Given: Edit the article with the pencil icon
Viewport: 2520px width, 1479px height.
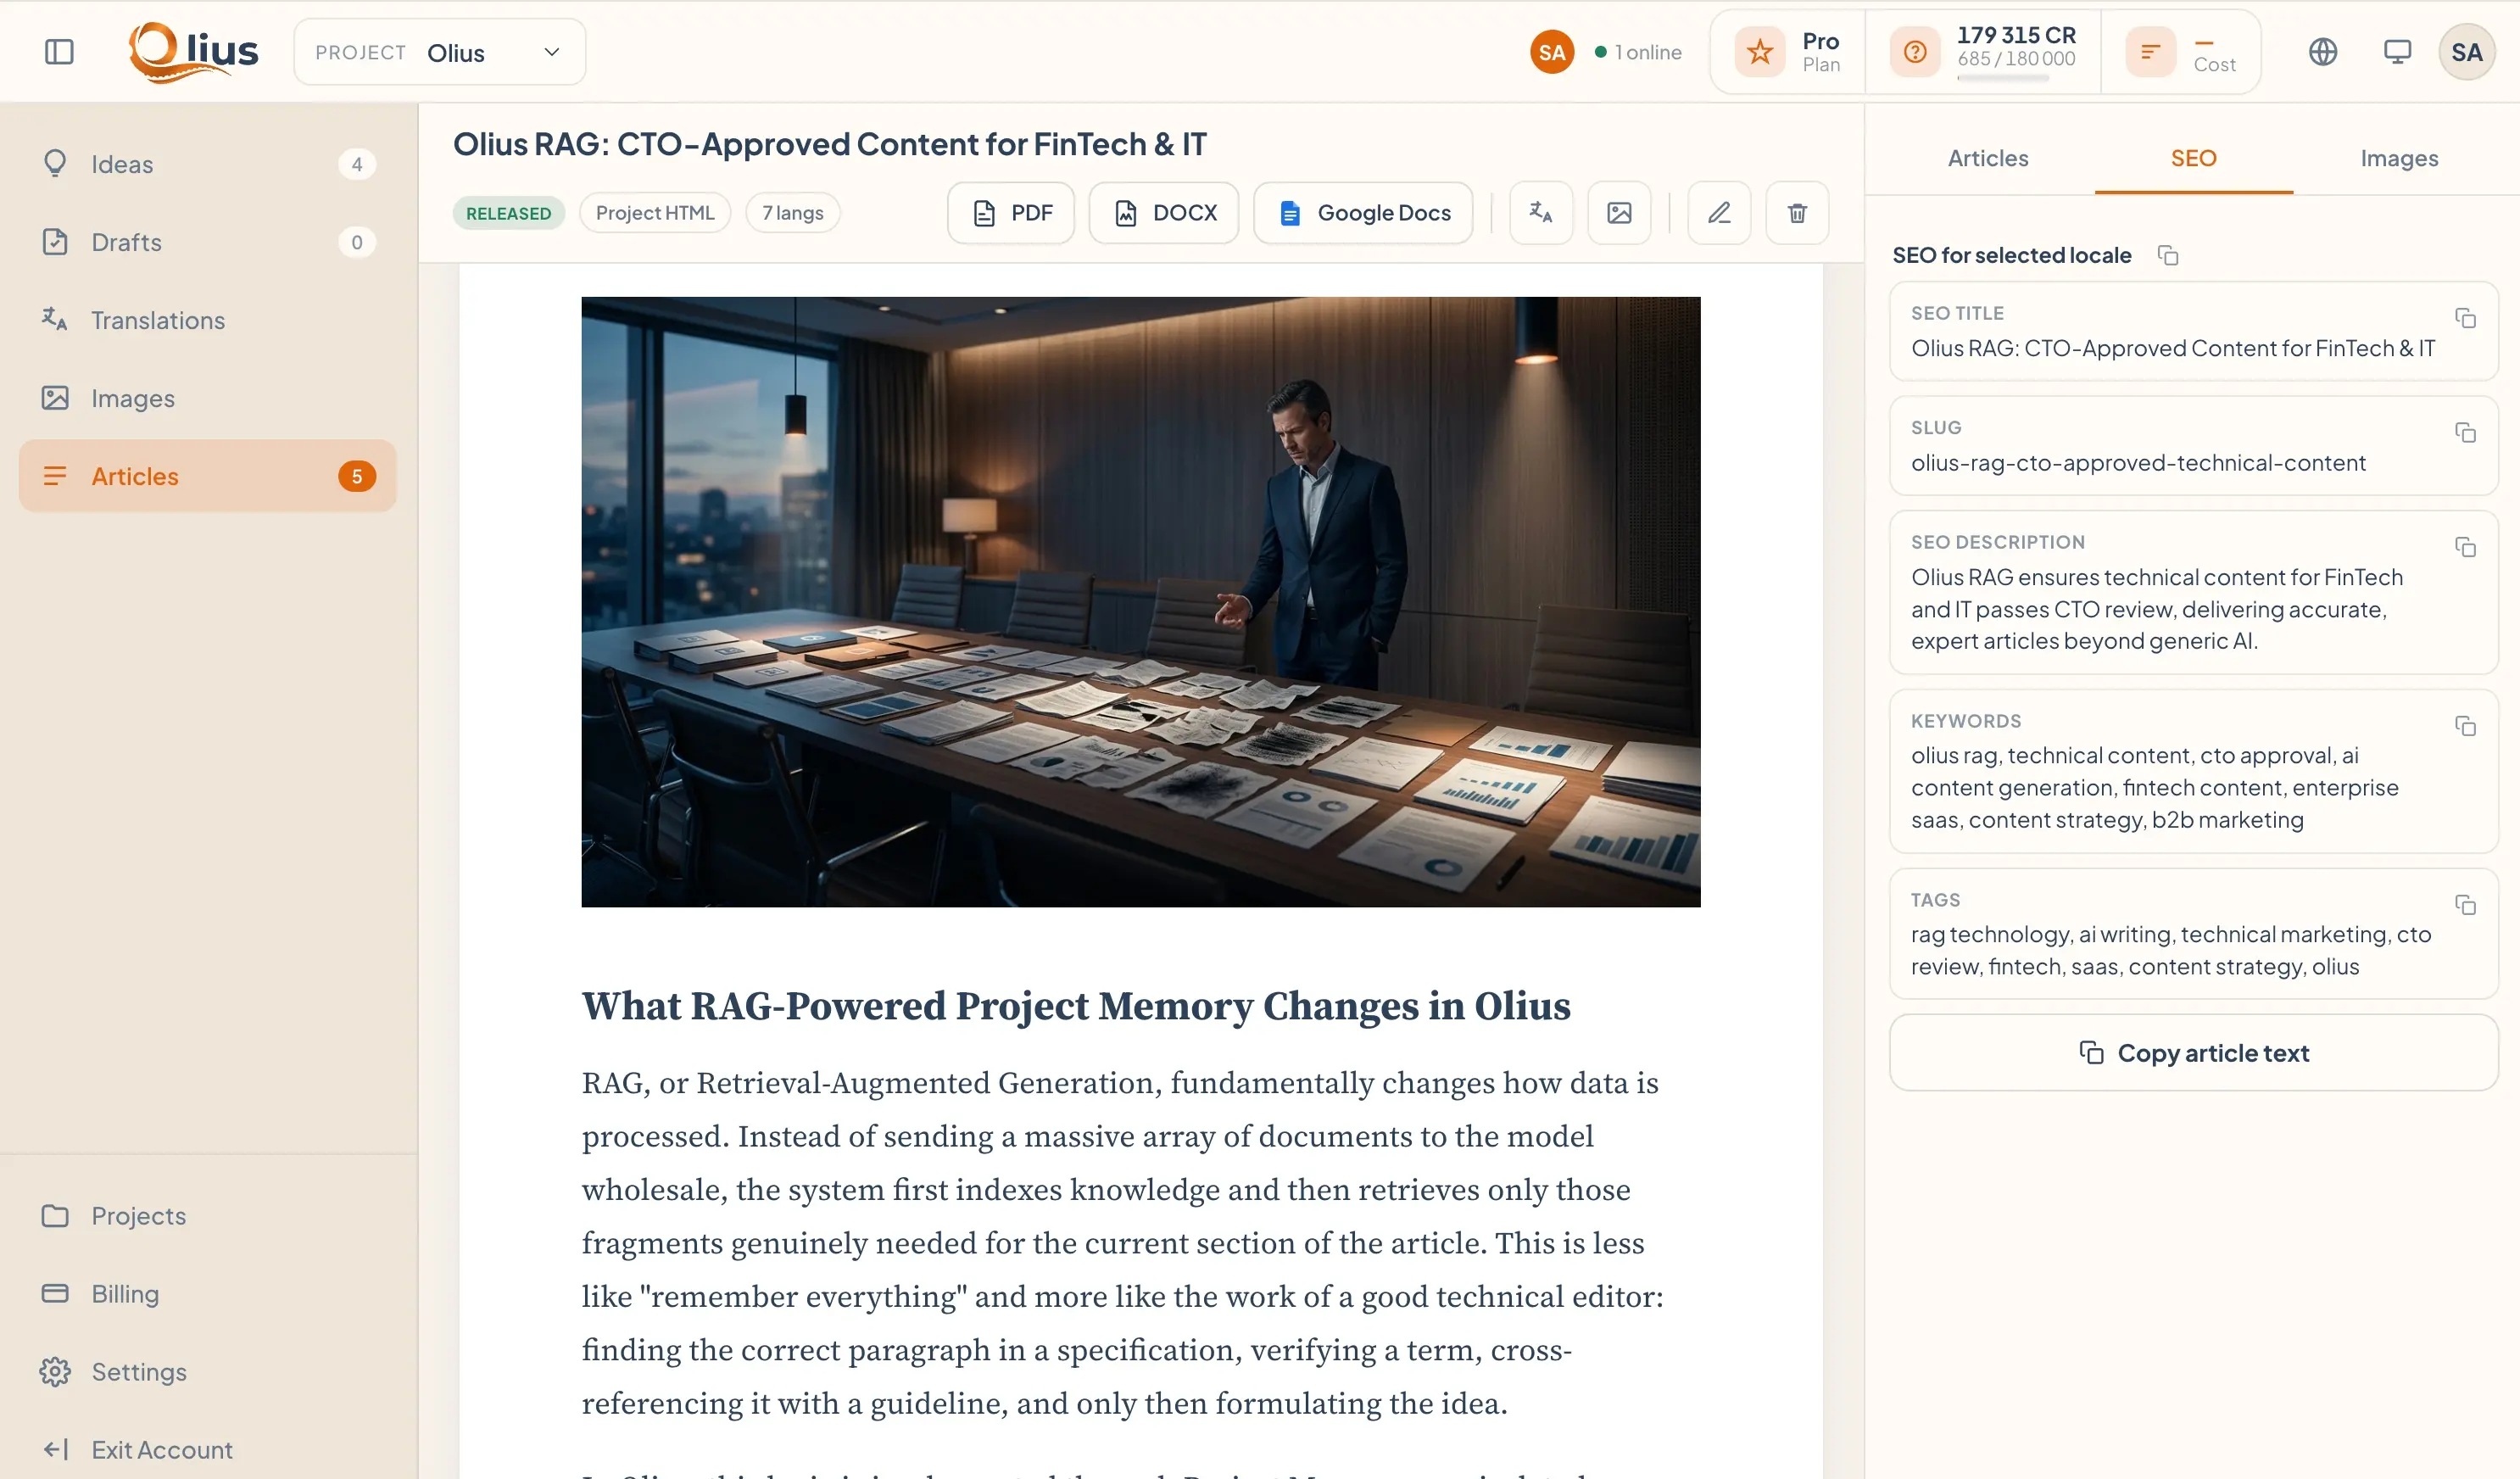Looking at the screenshot, I should tap(1719, 213).
